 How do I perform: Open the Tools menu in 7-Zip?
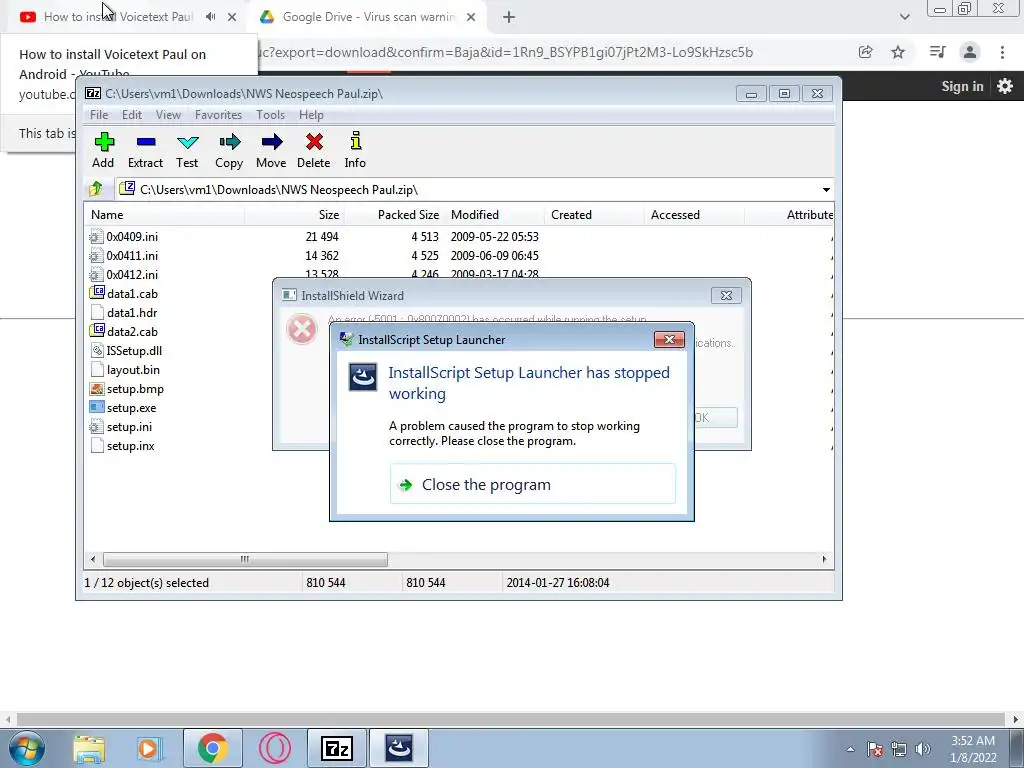coord(270,115)
